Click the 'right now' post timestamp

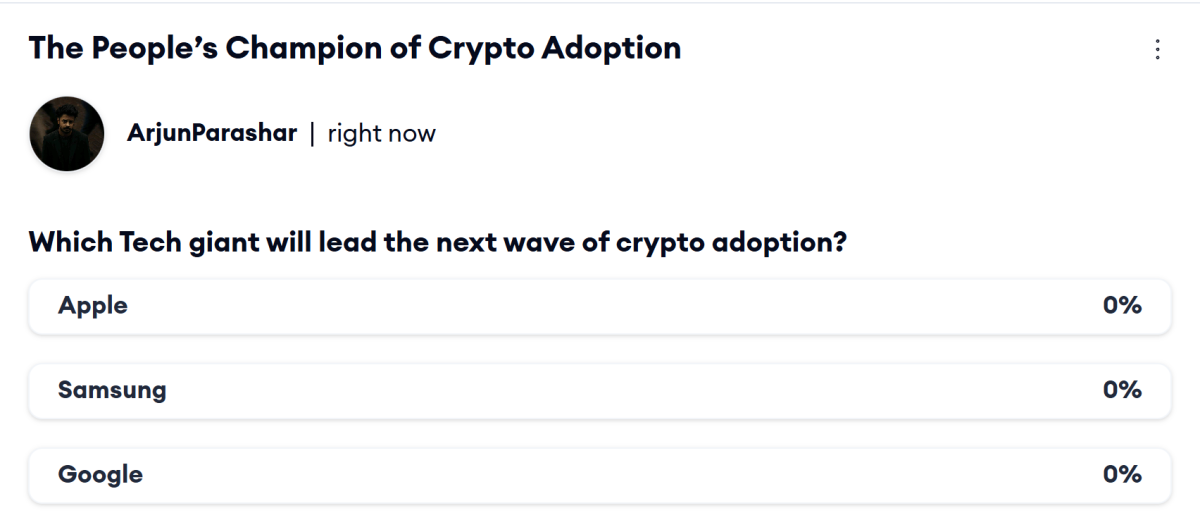[x=382, y=134]
